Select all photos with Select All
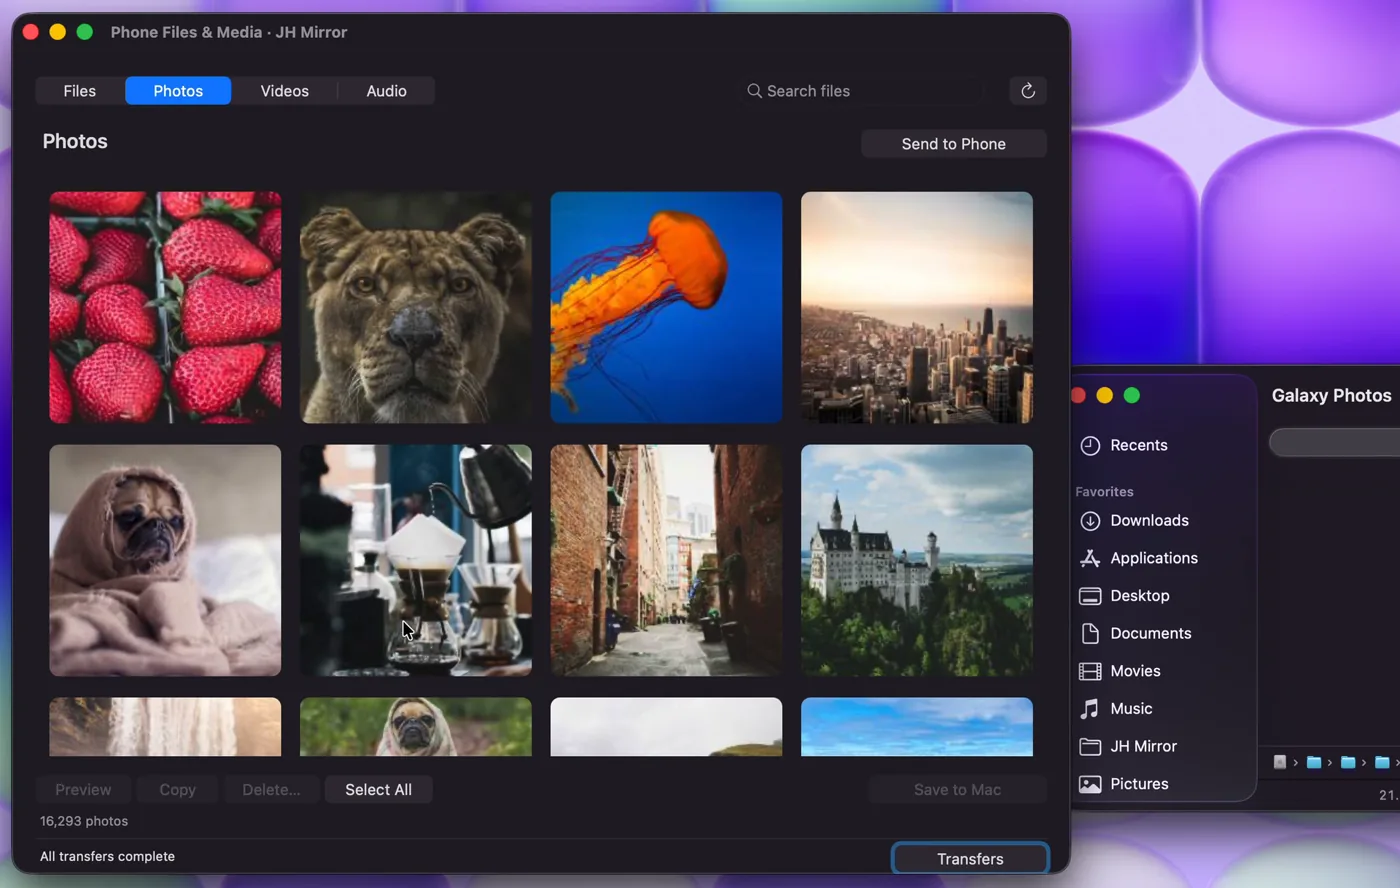The width and height of the screenshot is (1400, 888). [378, 790]
